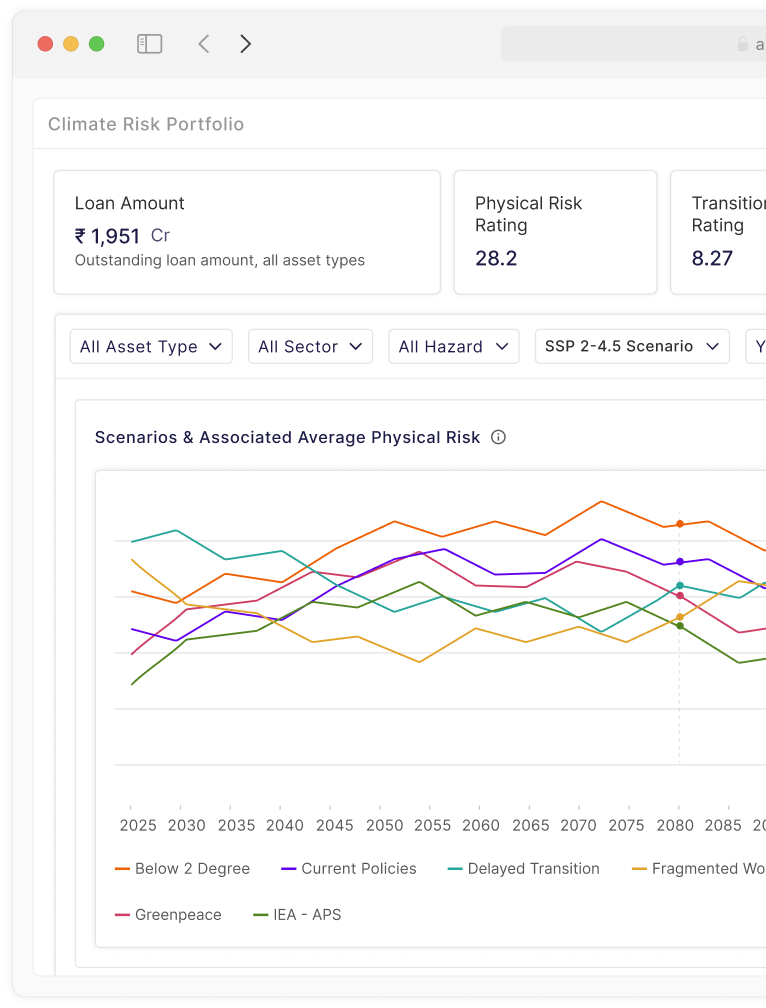Screen dimensions: 766x1008
Task: Click the yellow data point at 2080
Action: tap(680, 617)
